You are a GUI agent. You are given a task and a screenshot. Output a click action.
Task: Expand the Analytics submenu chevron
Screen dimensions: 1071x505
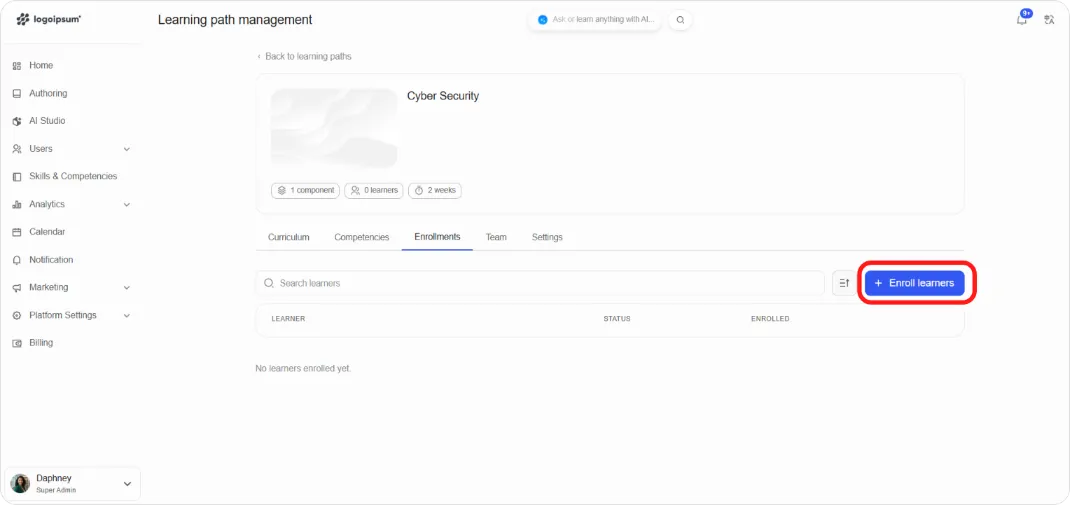(126, 204)
